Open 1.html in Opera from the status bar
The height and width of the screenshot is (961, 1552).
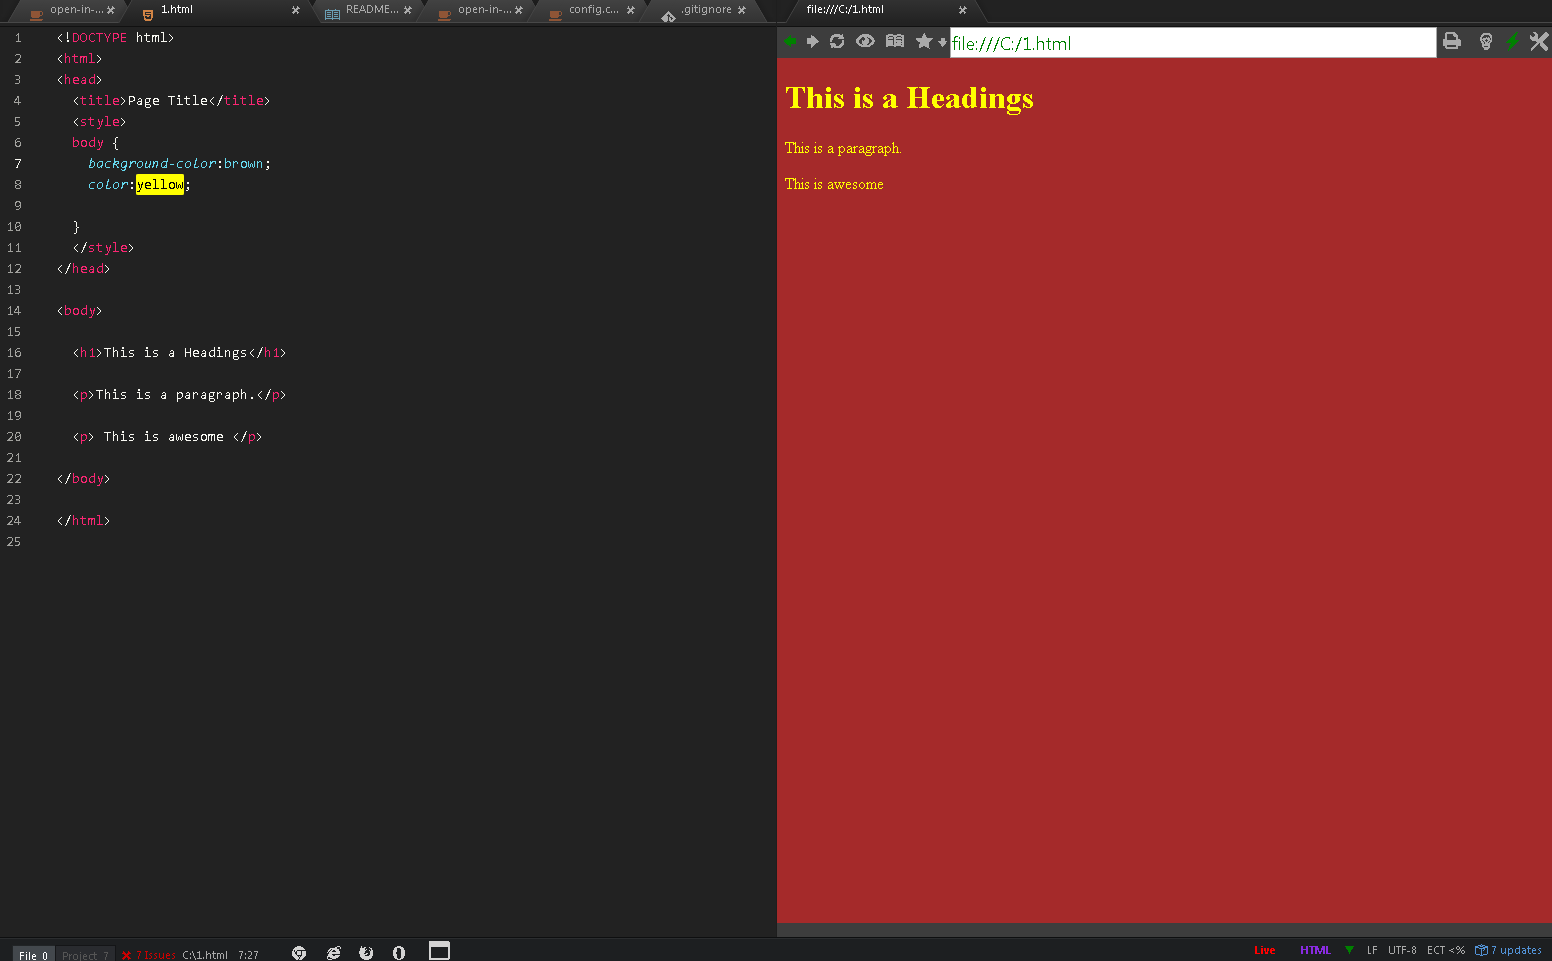(399, 951)
